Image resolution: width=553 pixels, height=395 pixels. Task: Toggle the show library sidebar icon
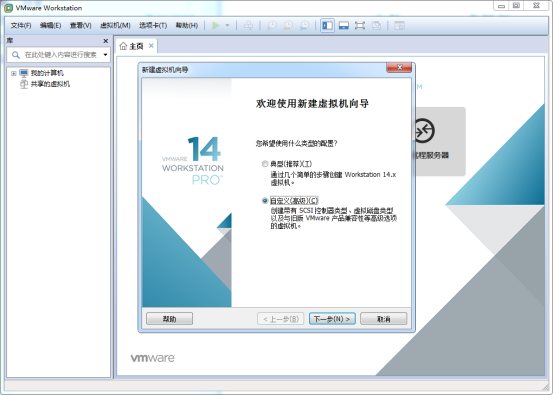pyautogui.click(x=327, y=25)
